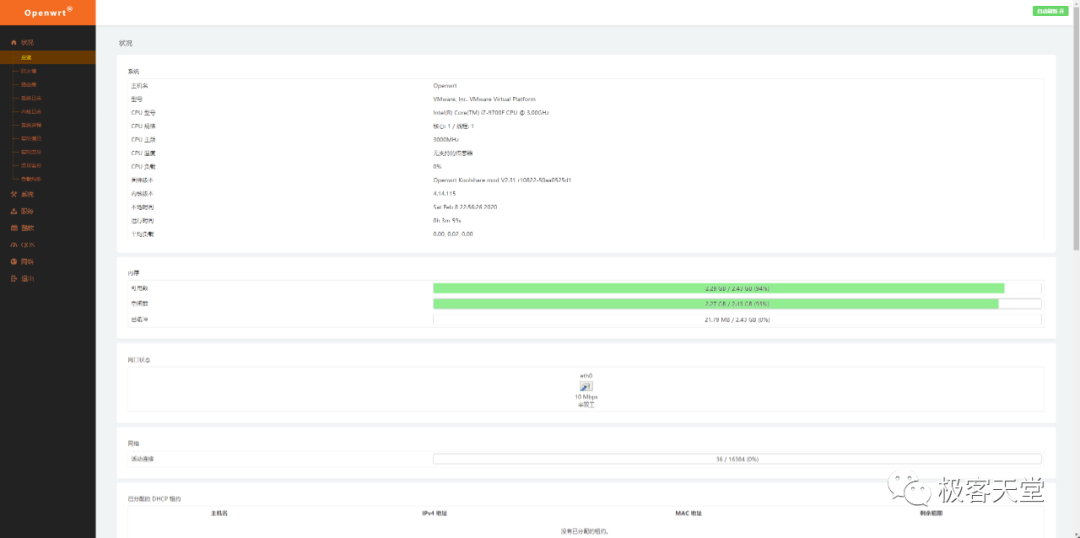Click the "已分配的 DHCP 租约" section heading
This screenshot has width=1080, height=538.
click(x=154, y=498)
